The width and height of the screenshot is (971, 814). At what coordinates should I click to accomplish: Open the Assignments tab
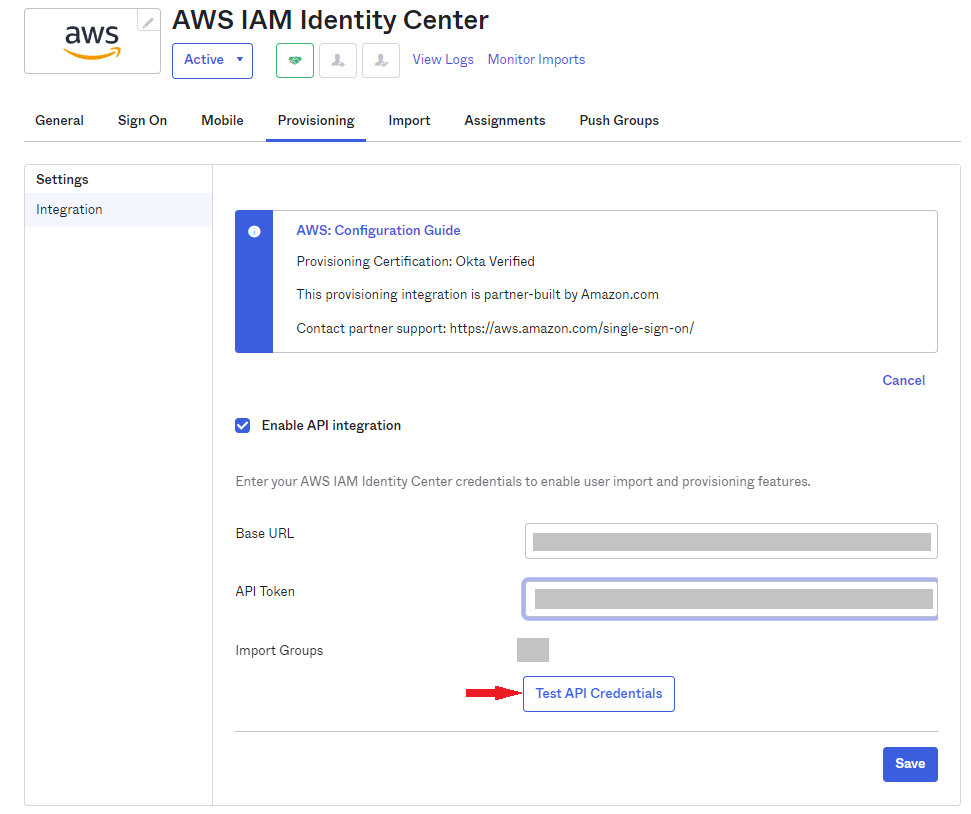pyautogui.click(x=504, y=121)
